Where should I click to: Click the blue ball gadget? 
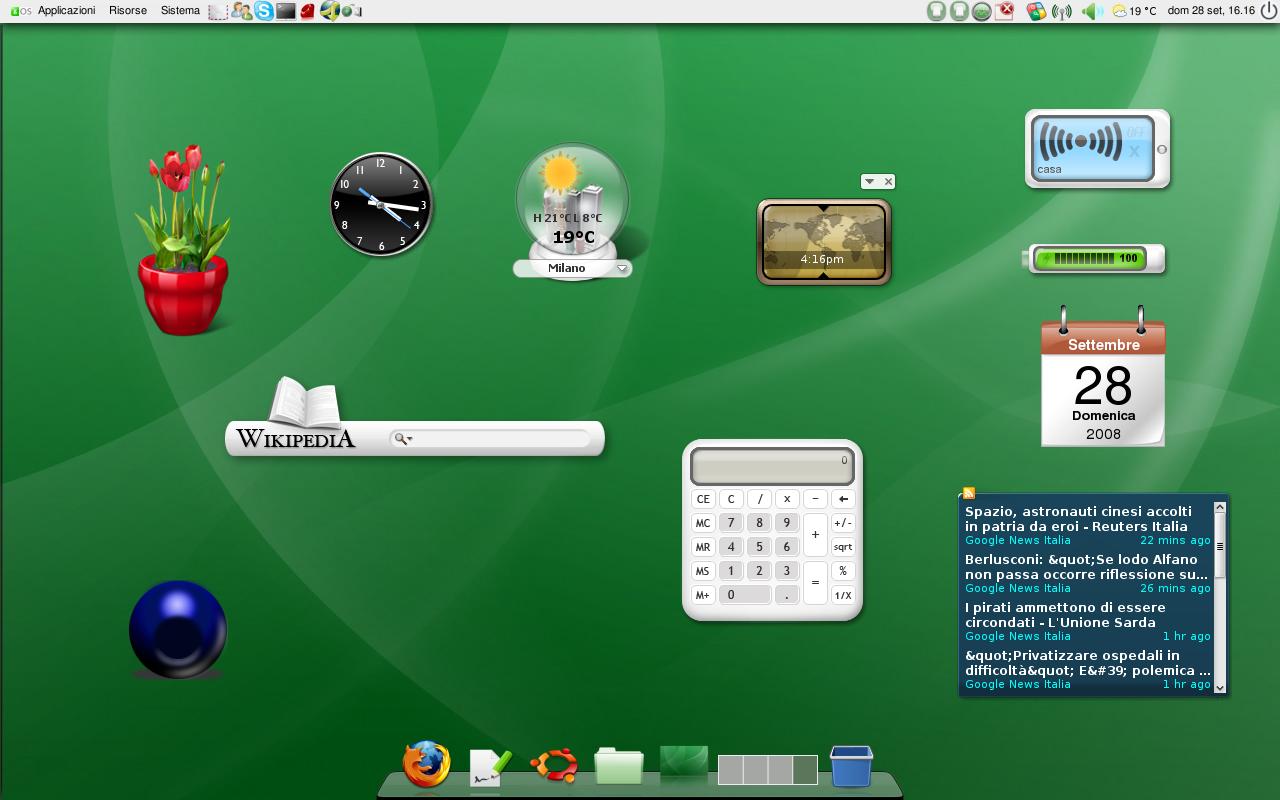coord(178,630)
